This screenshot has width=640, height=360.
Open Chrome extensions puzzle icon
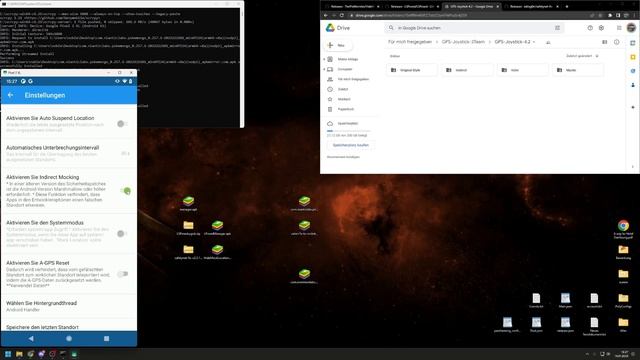pos(610,16)
